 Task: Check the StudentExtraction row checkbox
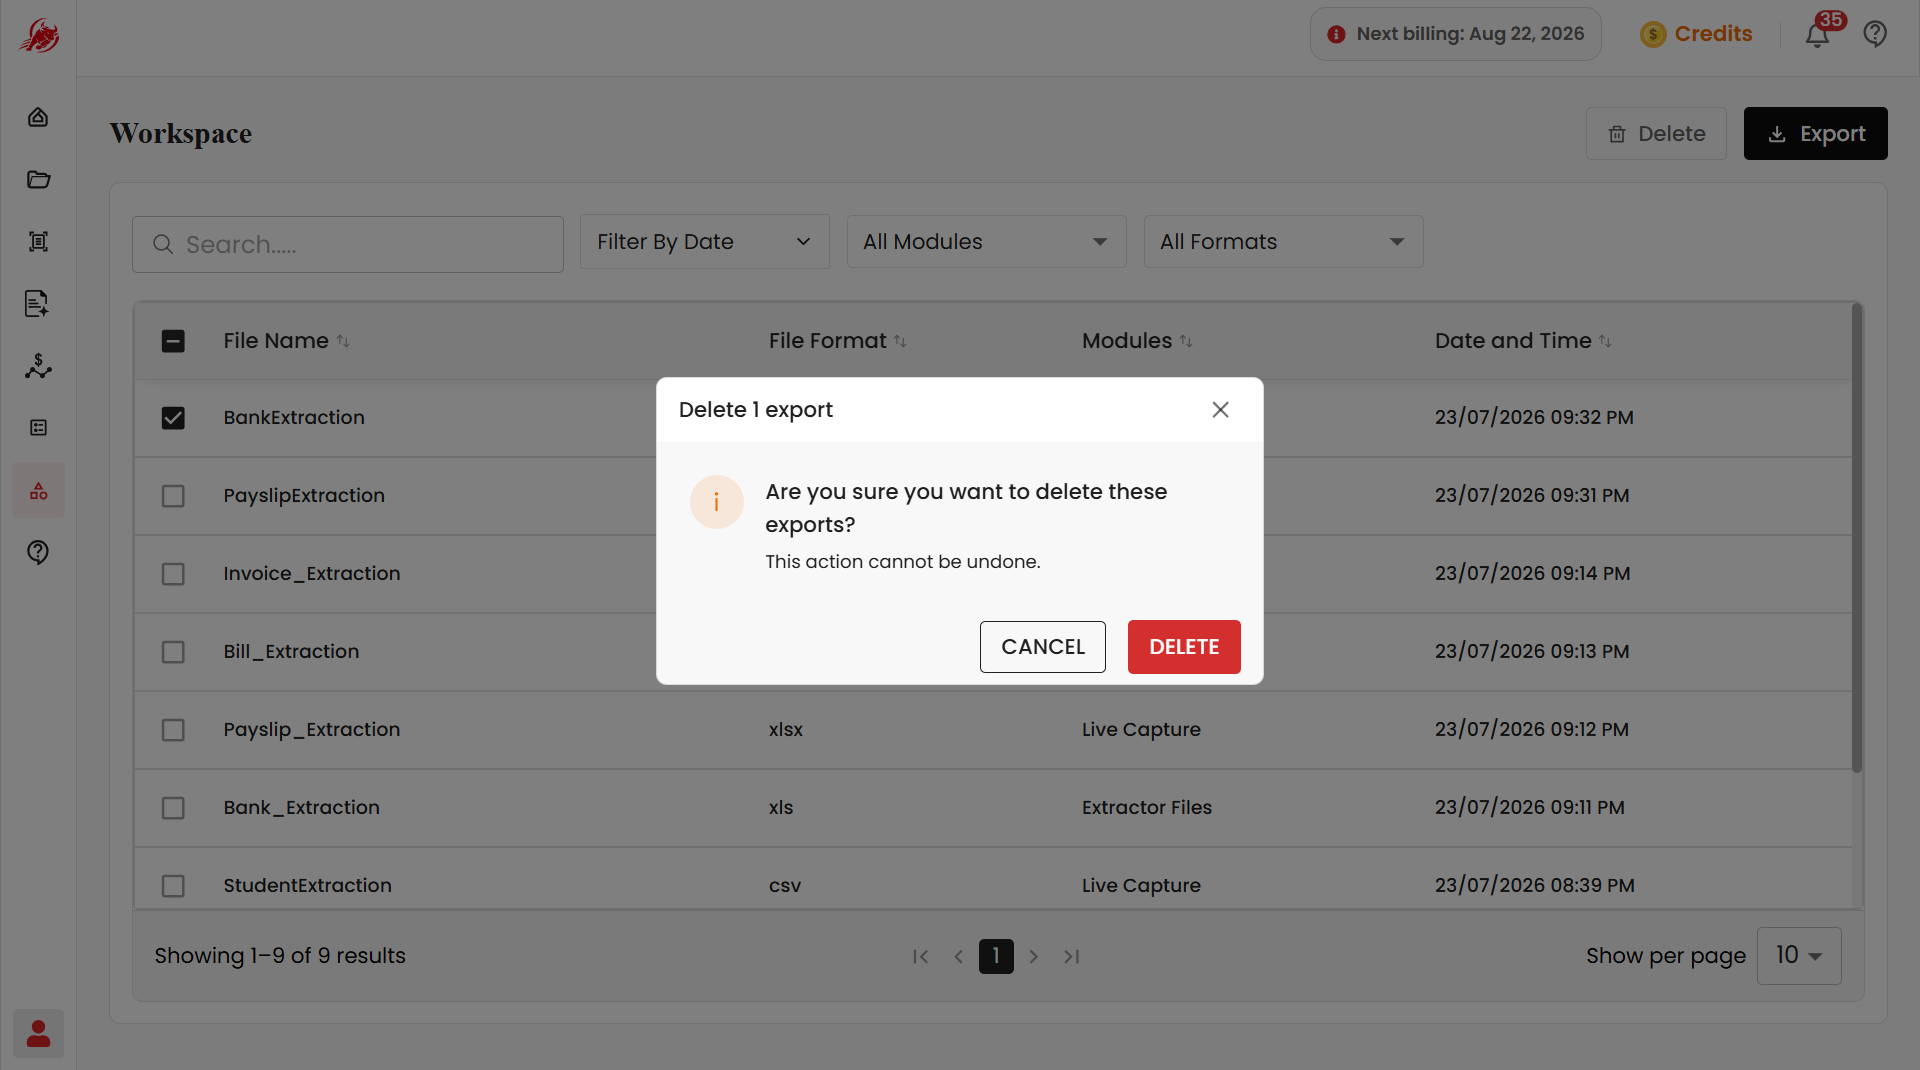(x=173, y=886)
